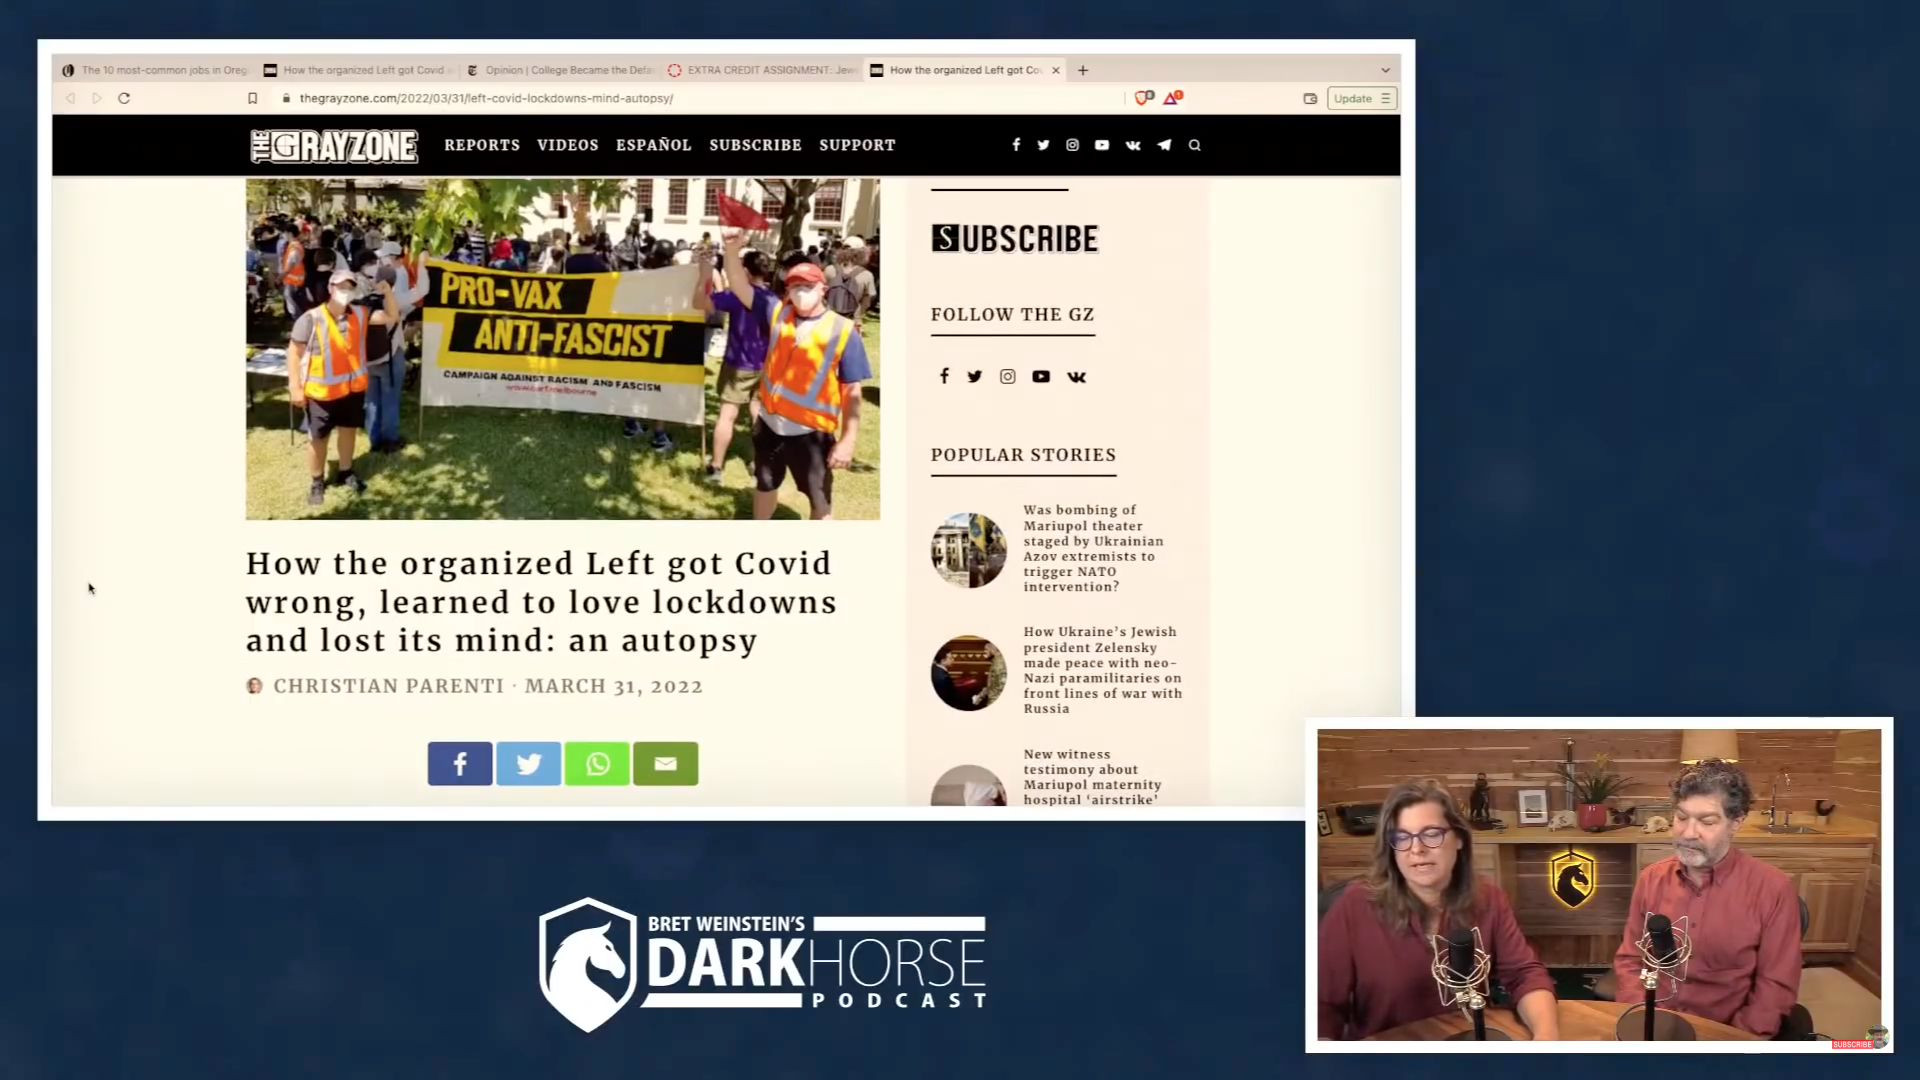Switch to Opinion College Became tab
The width and height of the screenshot is (1920, 1080).
click(x=560, y=70)
